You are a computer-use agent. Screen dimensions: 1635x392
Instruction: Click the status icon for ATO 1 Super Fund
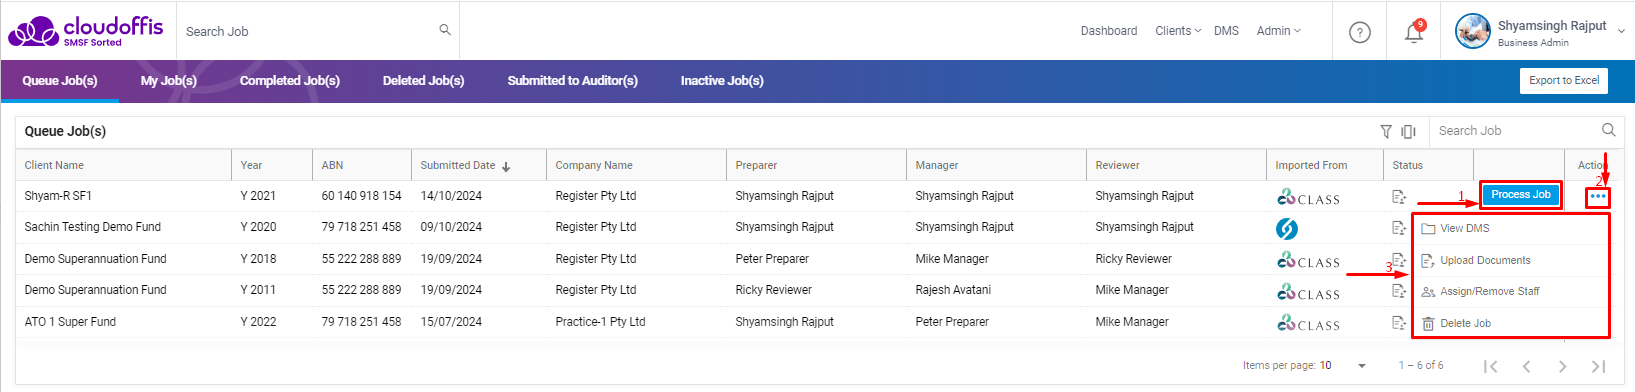point(1399,322)
